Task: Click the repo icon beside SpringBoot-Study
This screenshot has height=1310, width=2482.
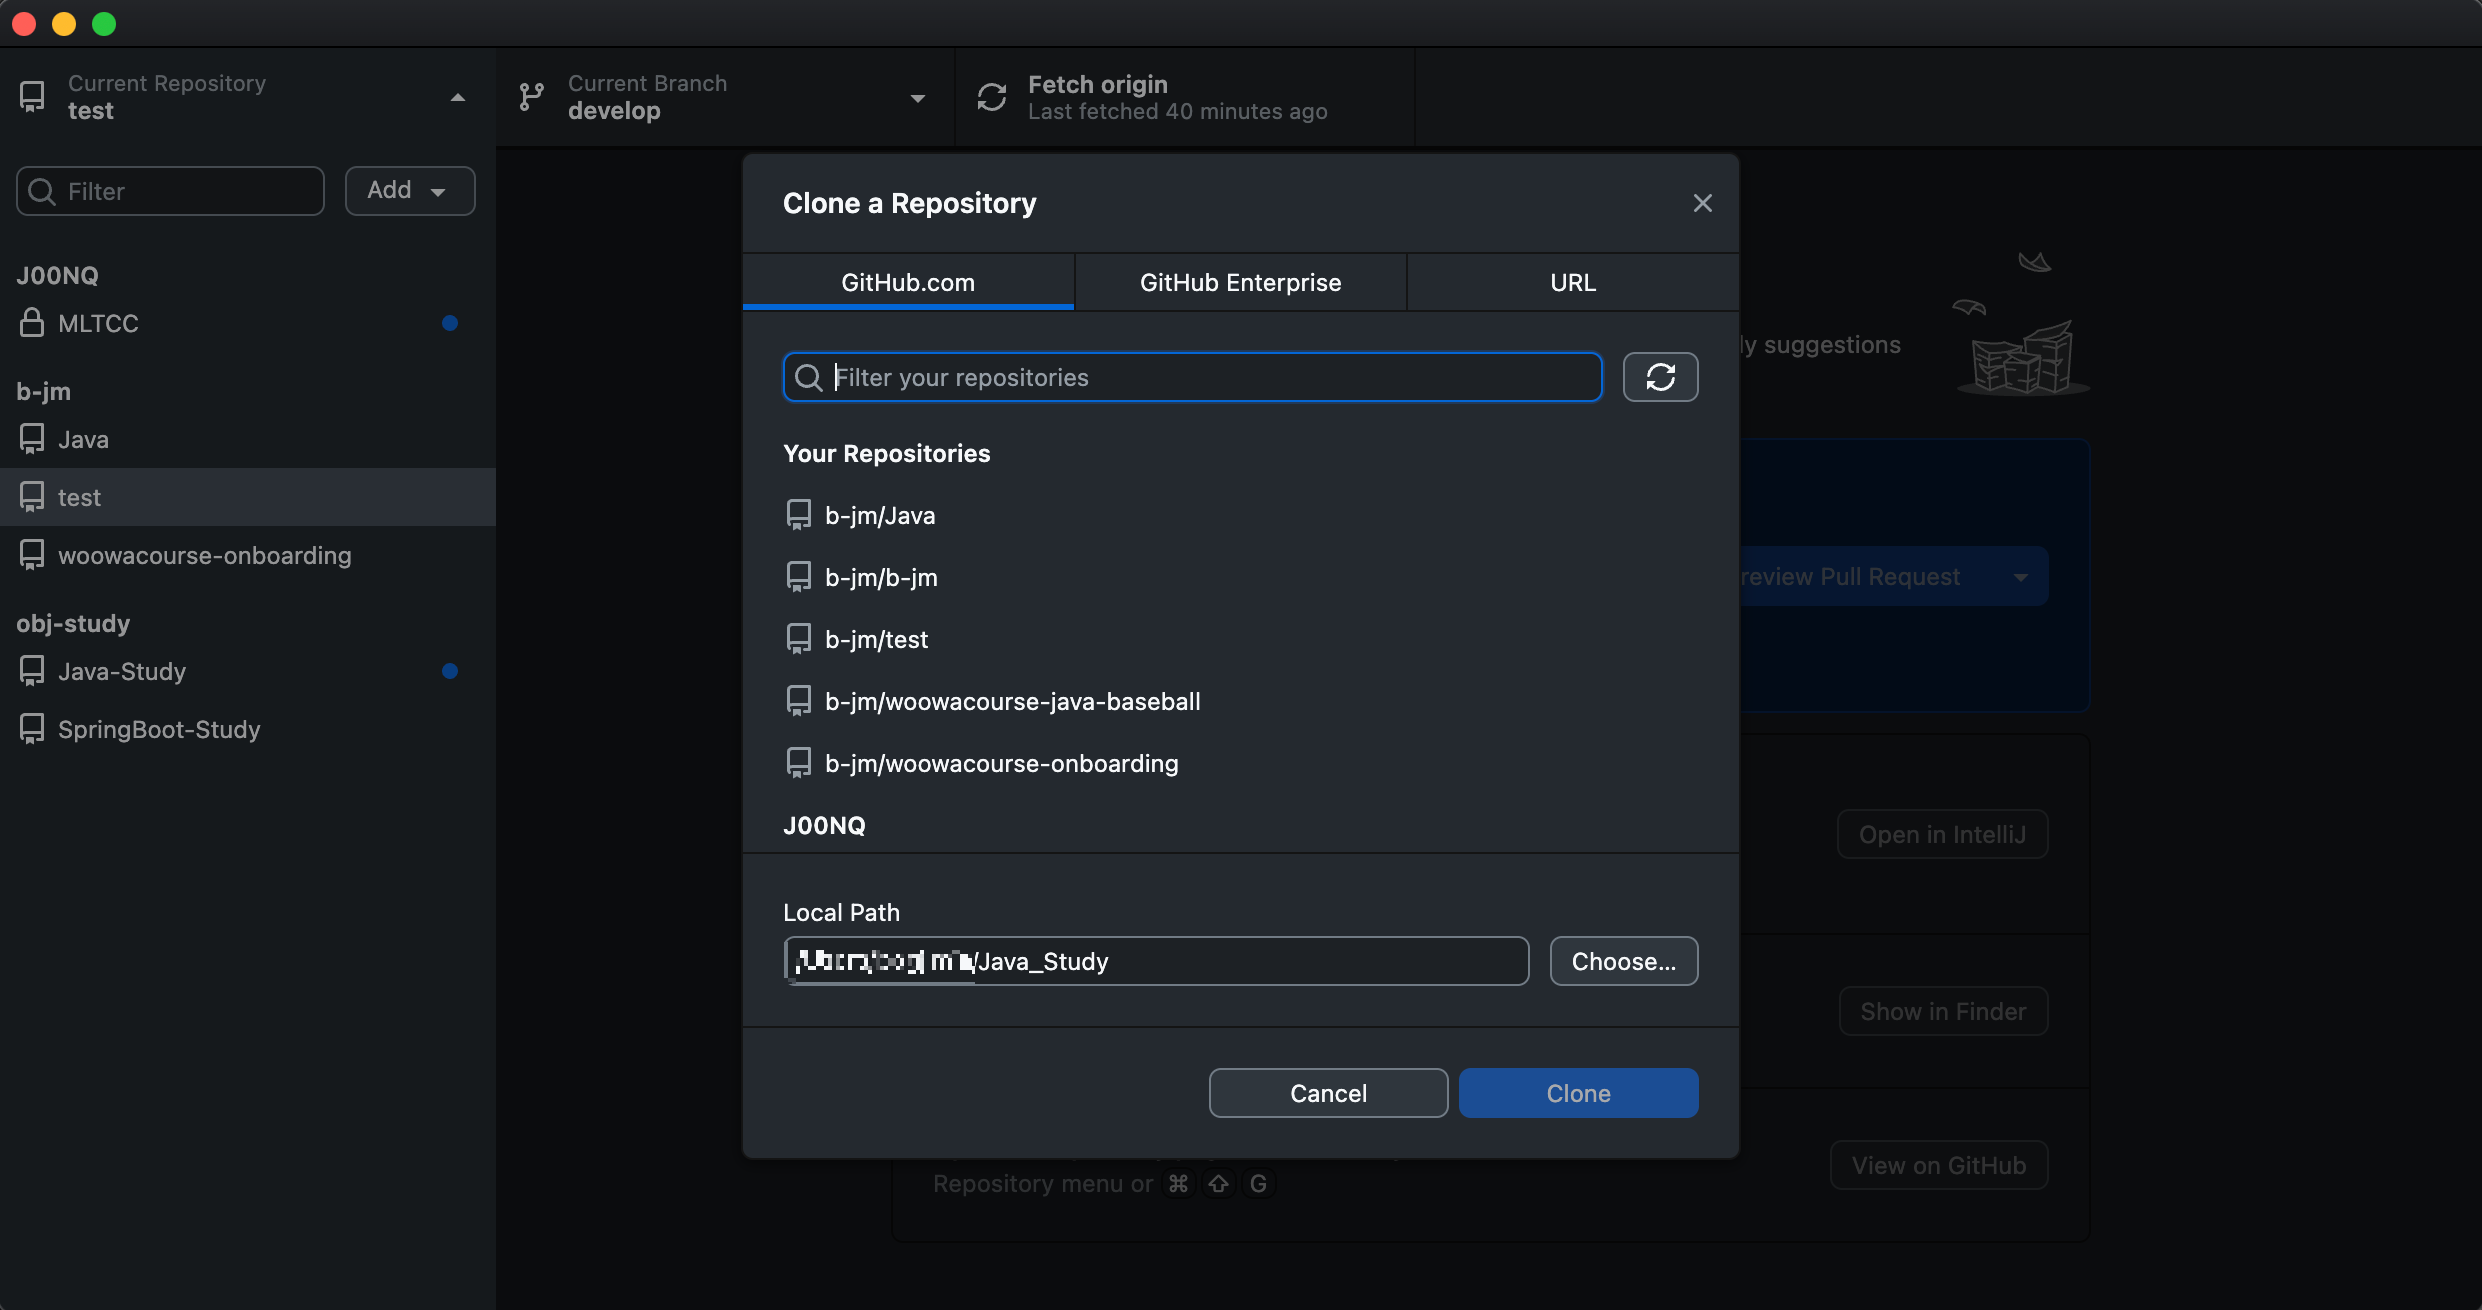Action: (x=32, y=729)
